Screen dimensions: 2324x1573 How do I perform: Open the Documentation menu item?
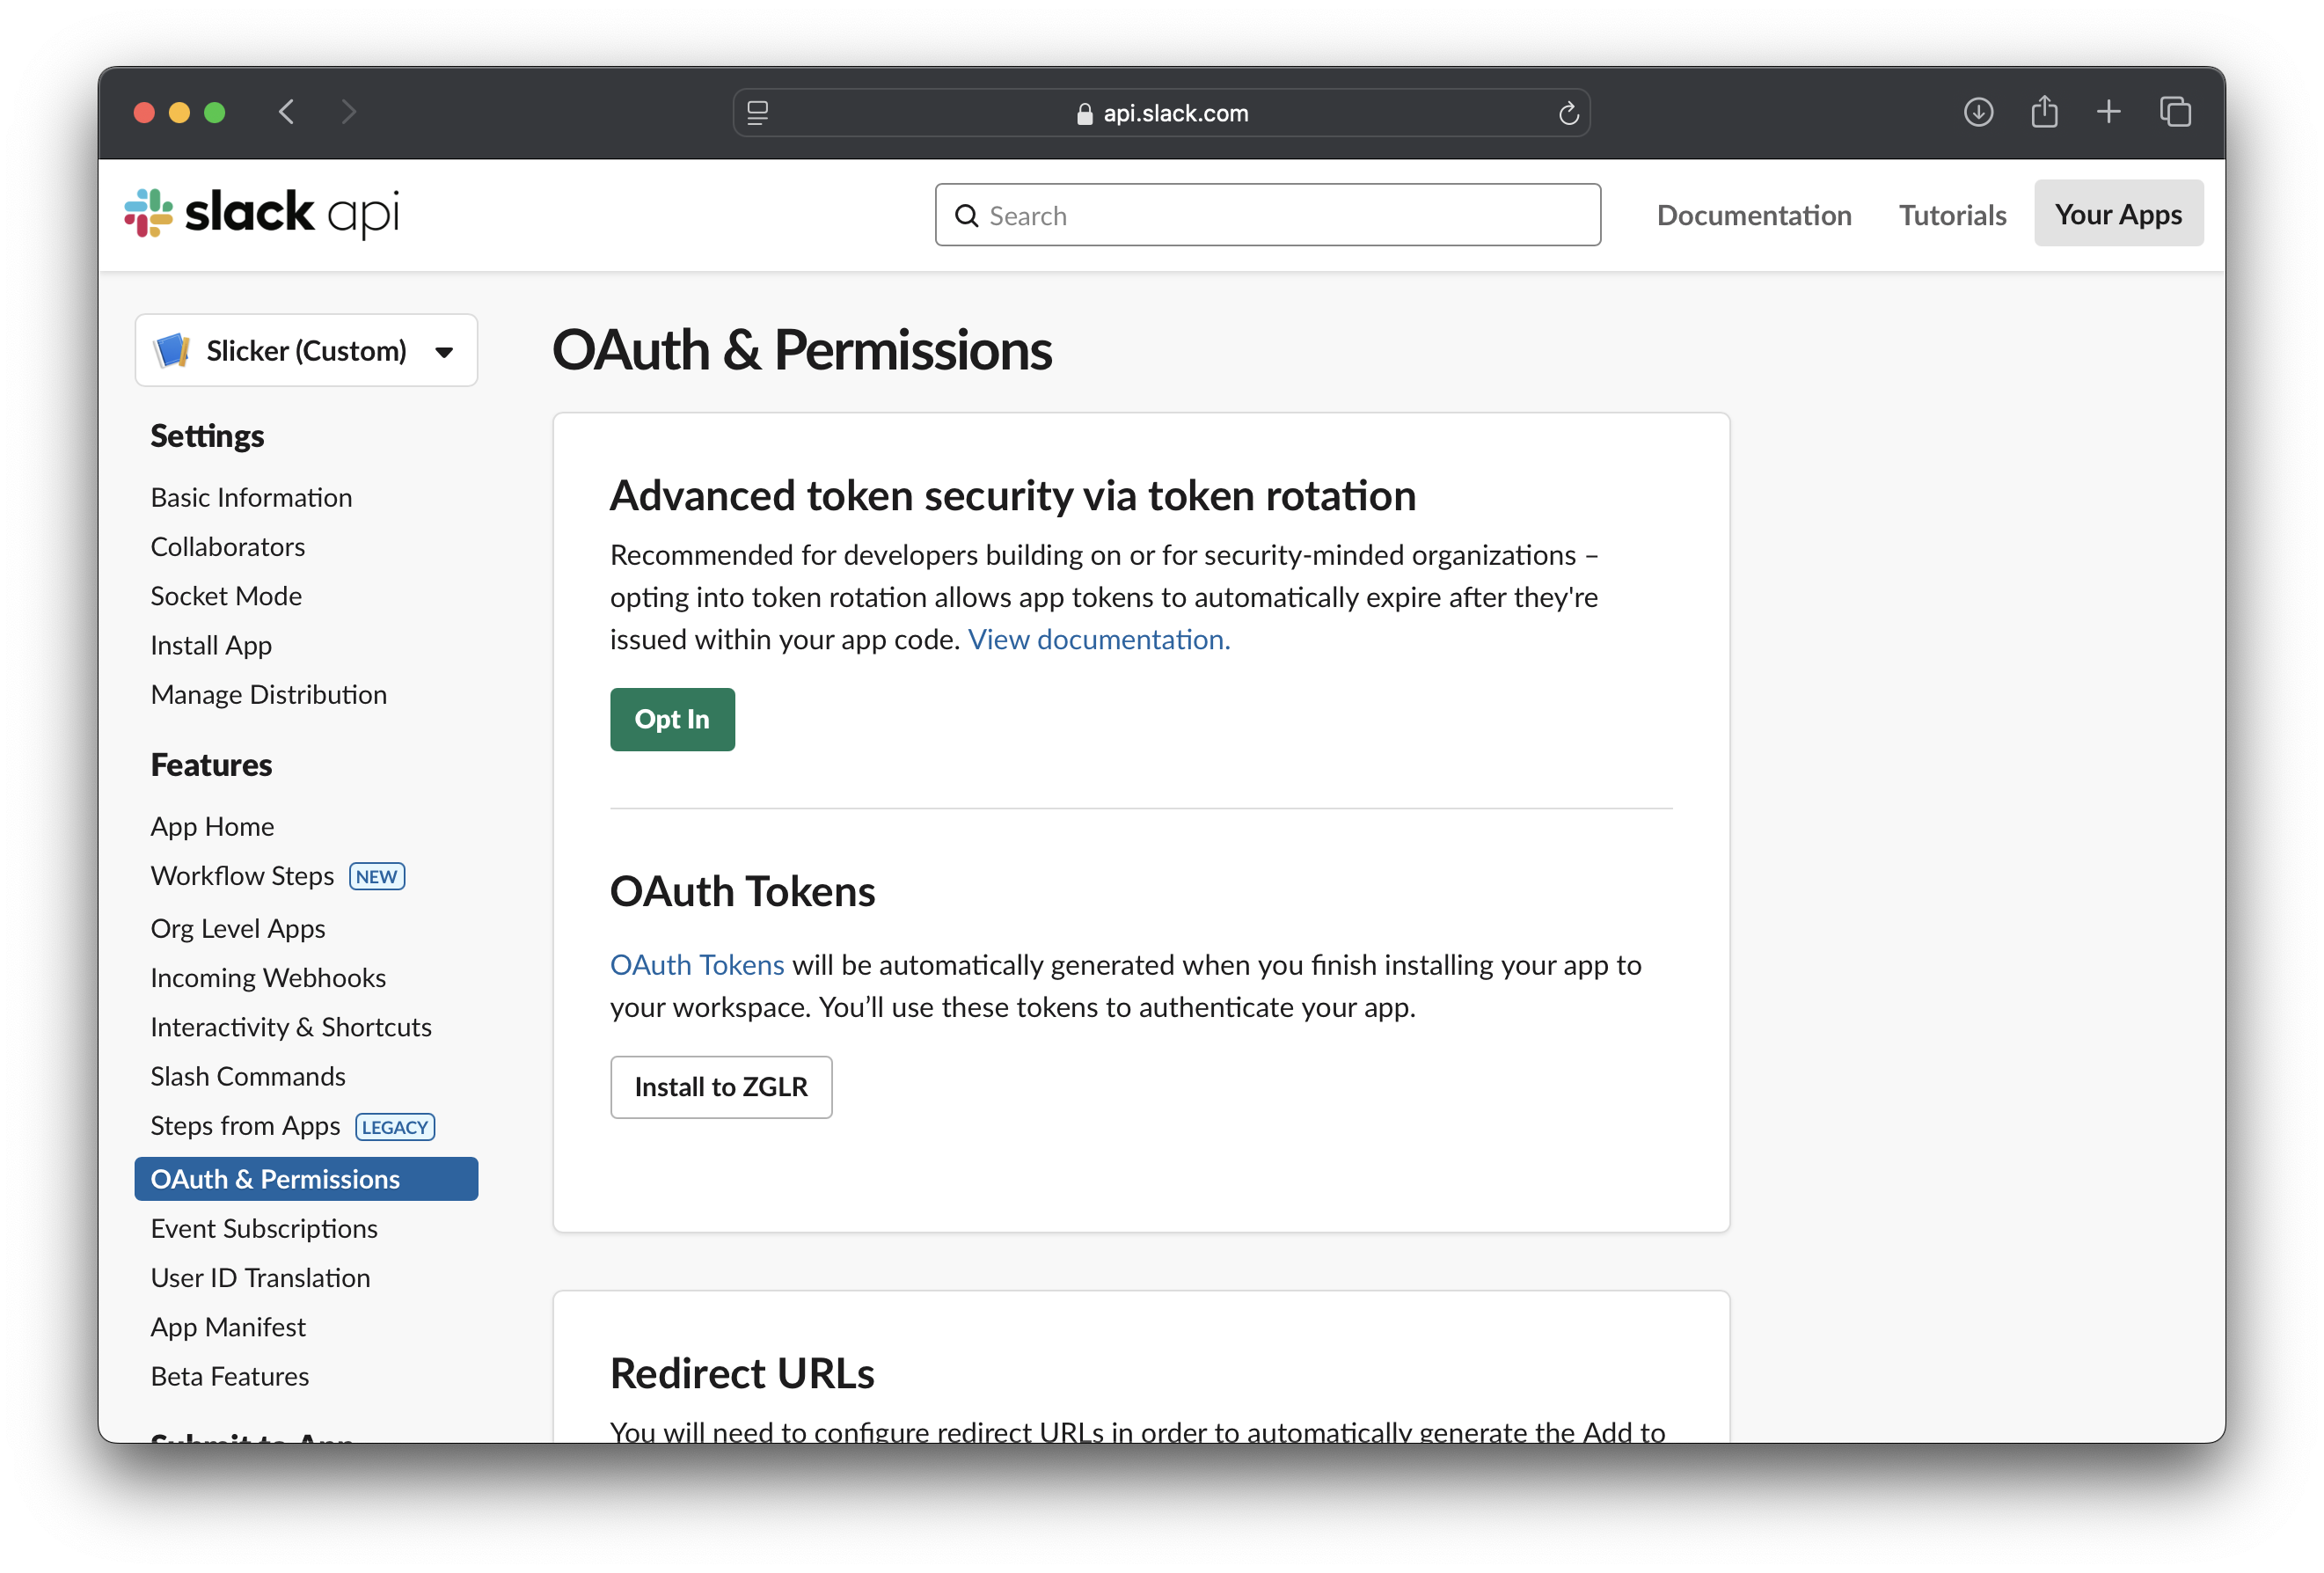(1753, 215)
